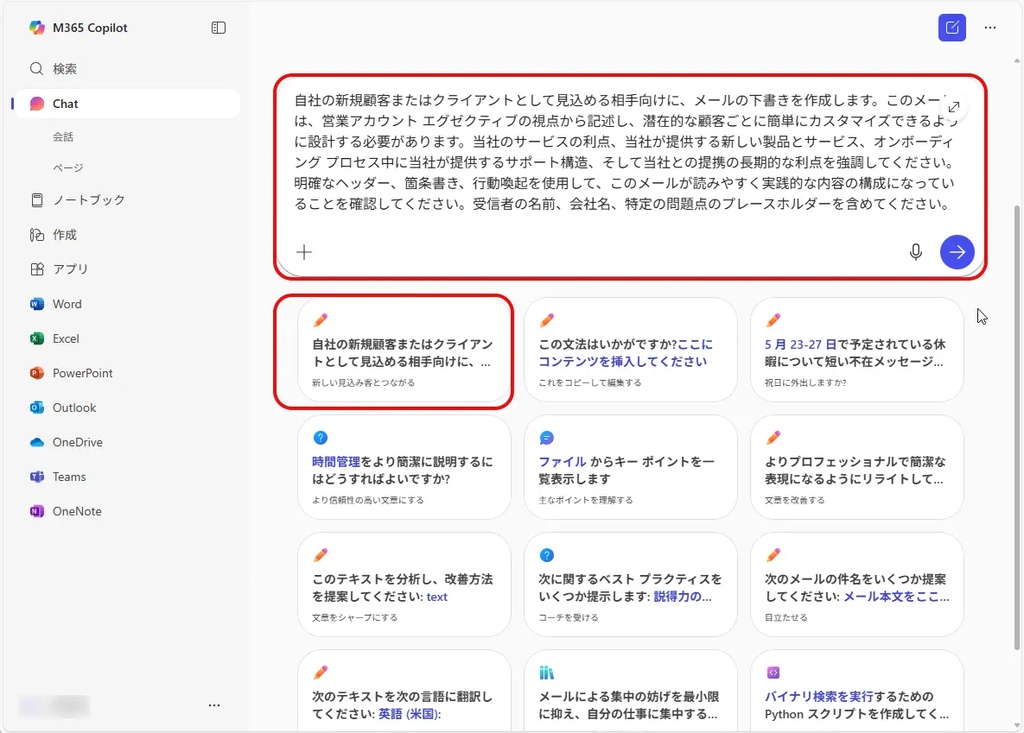Screen dimensions: 1024x733
Task: Click the plus attach icon in prompt box
Action: pyautogui.click(x=305, y=252)
